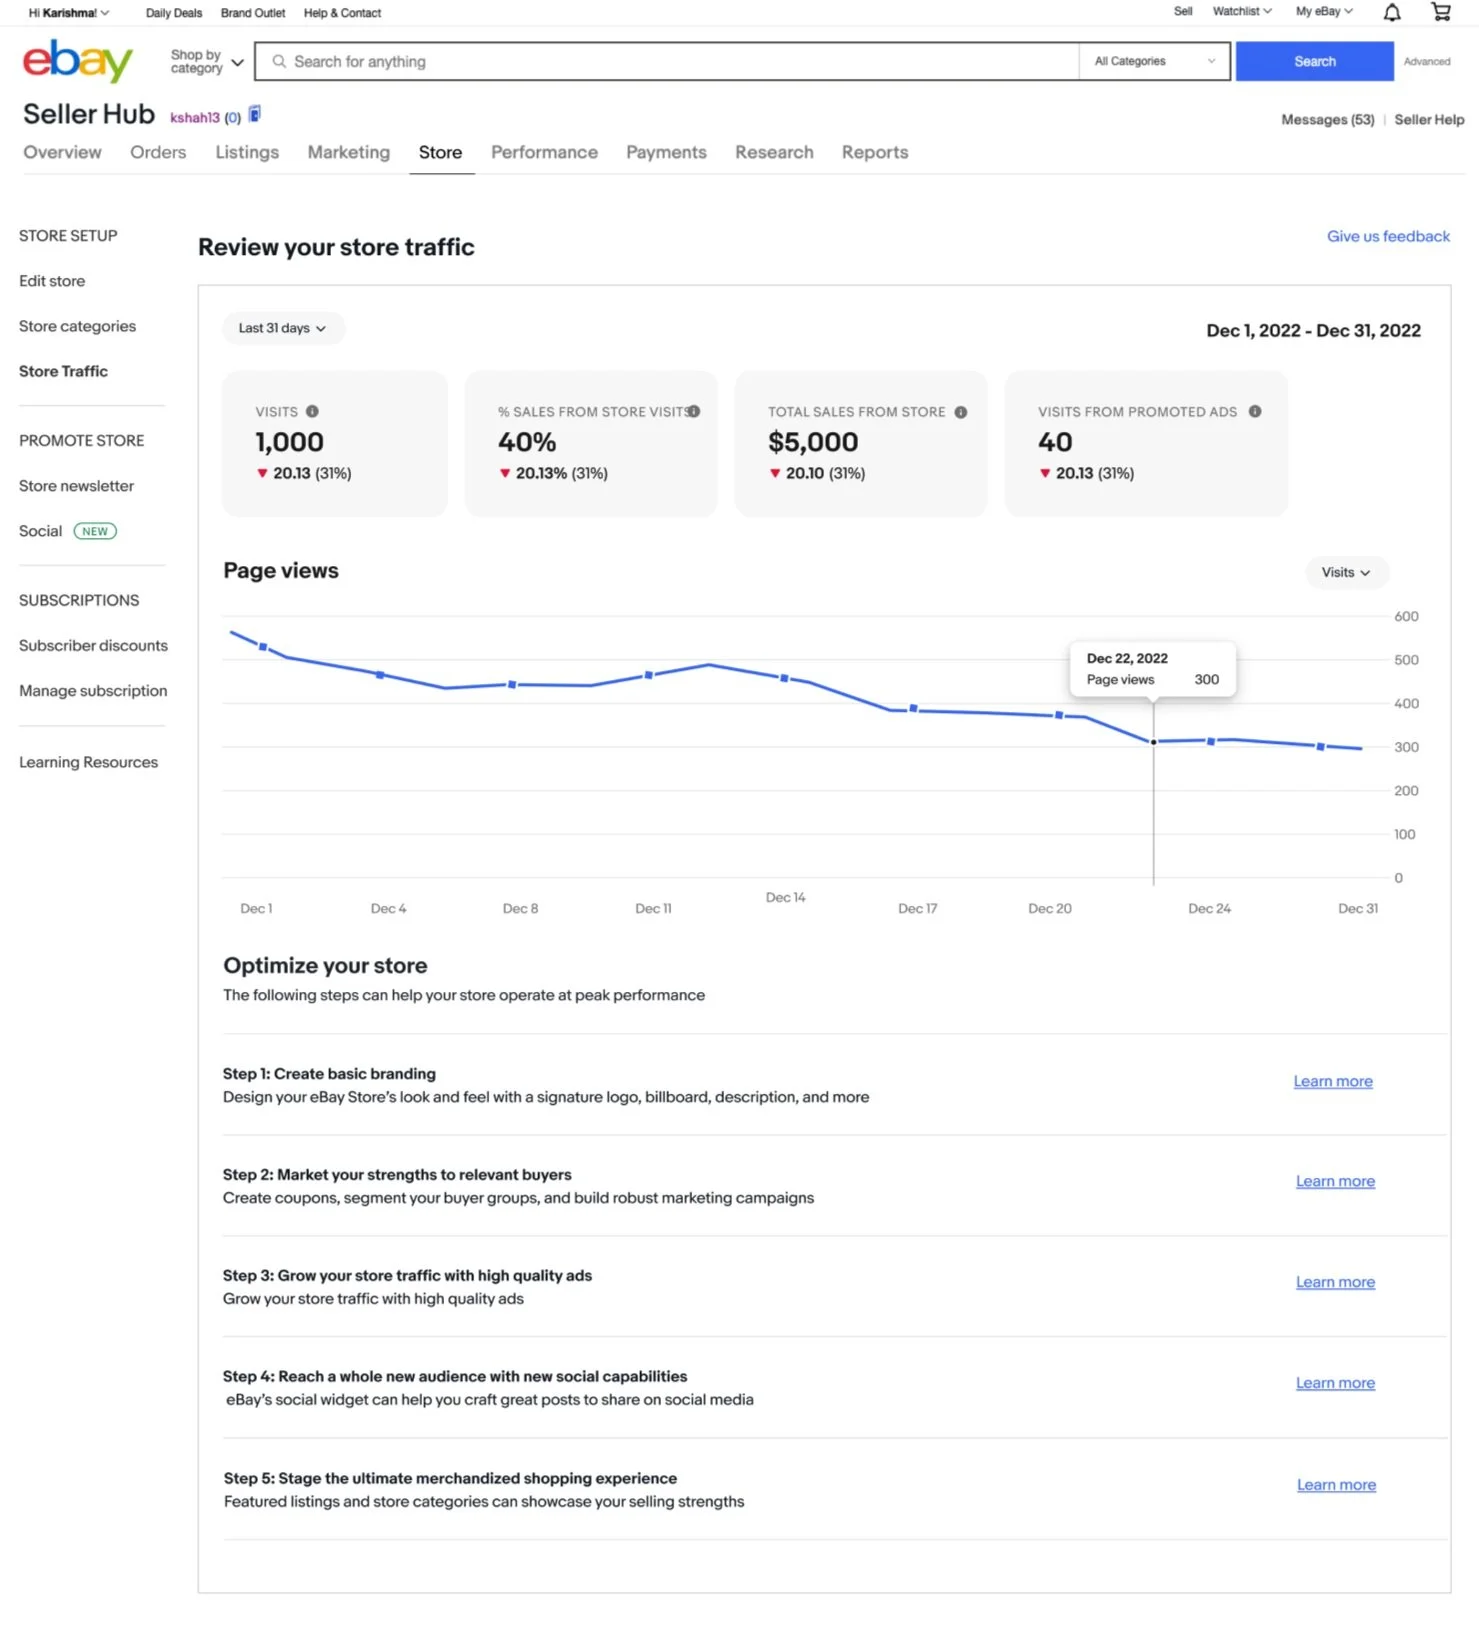The image size is (1479, 1637).
Task: Click Learn more for Step 2 marketing
Action: click(x=1335, y=1181)
